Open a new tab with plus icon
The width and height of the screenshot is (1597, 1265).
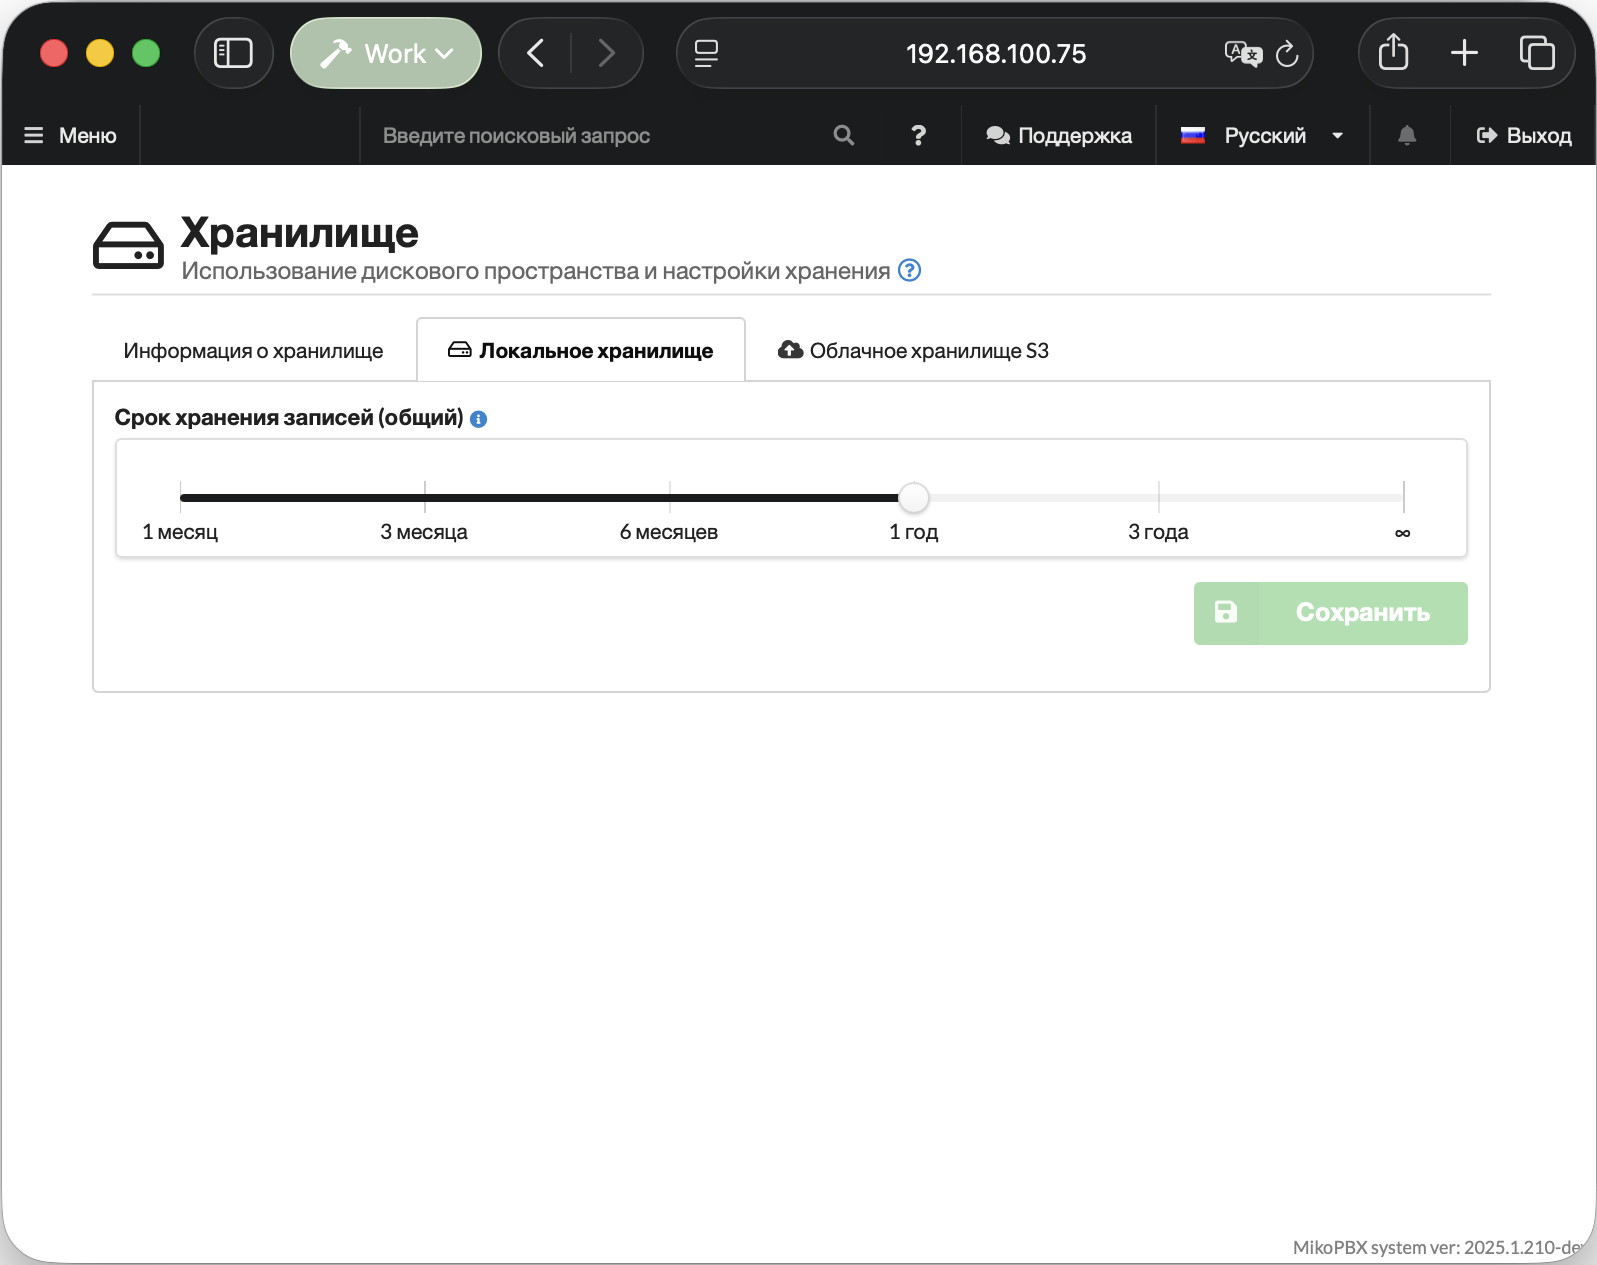tap(1464, 53)
